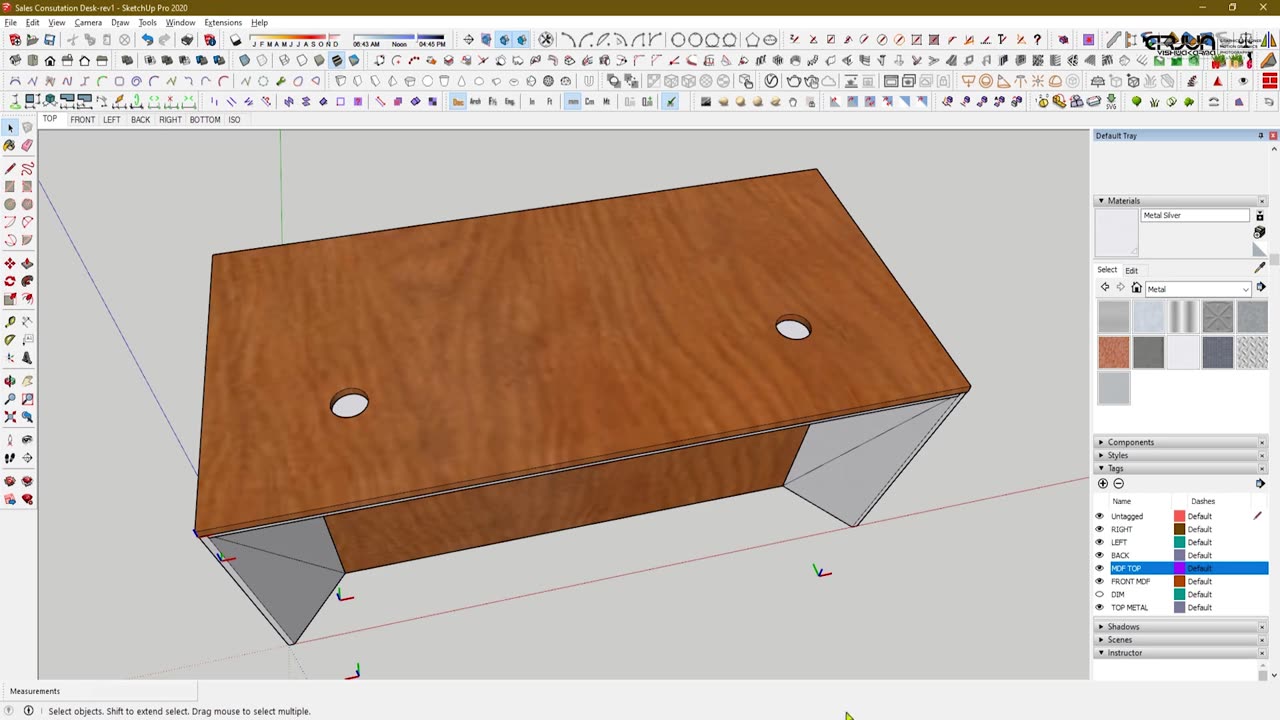This screenshot has height=720, width=1280.
Task: Hide the LEFT tag
Action: (x=1100, y=542)
